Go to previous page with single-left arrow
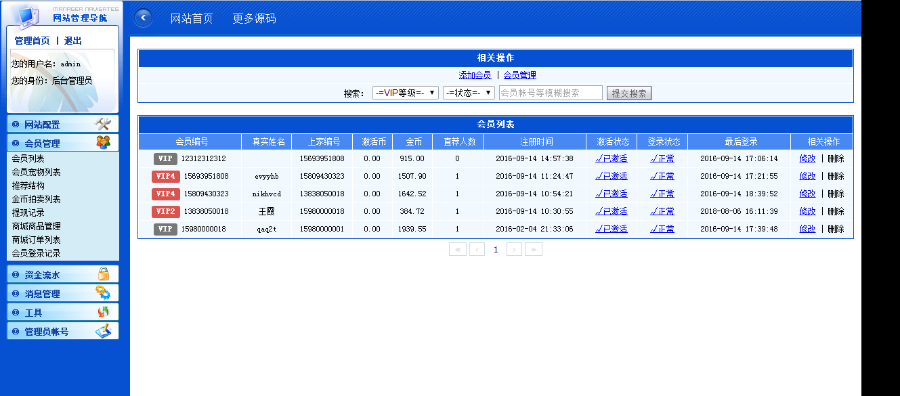The height and width of the screenshot is (396, 900). [x=477, y=250]
